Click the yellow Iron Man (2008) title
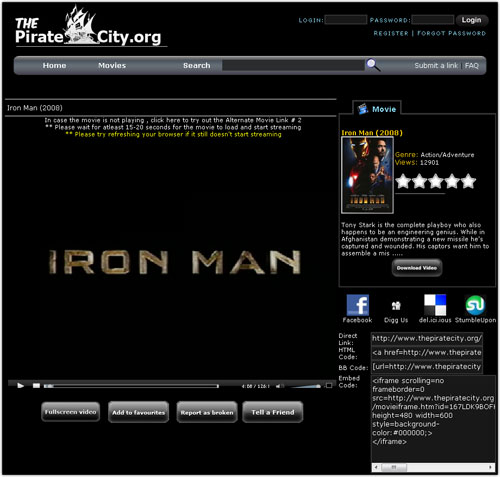Viewport: 500px width, 477px height. tap(372, 133)
